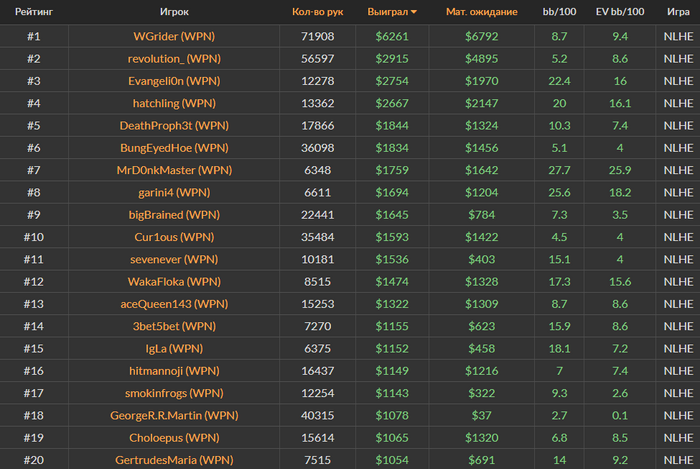Open hatchling (WPN) player page
The image size is (700, 469).
click(x=174, y=103)
